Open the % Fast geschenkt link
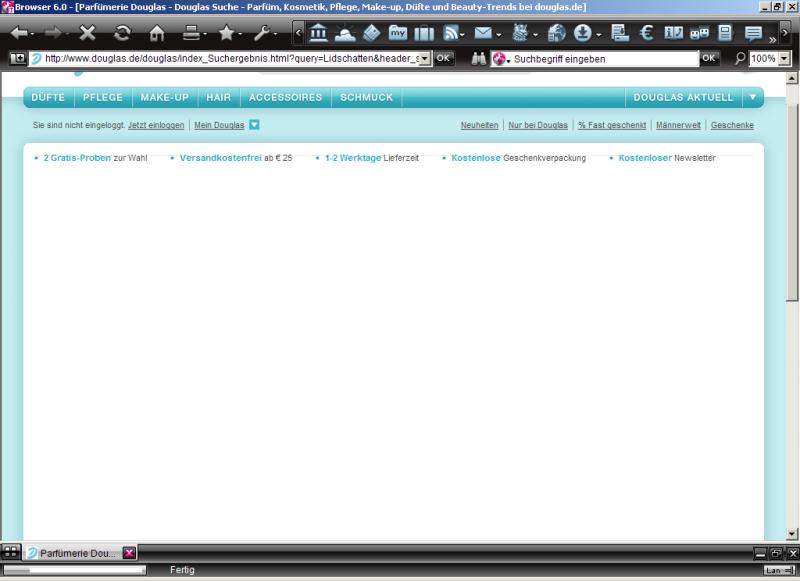 click(x=612, y=125)
